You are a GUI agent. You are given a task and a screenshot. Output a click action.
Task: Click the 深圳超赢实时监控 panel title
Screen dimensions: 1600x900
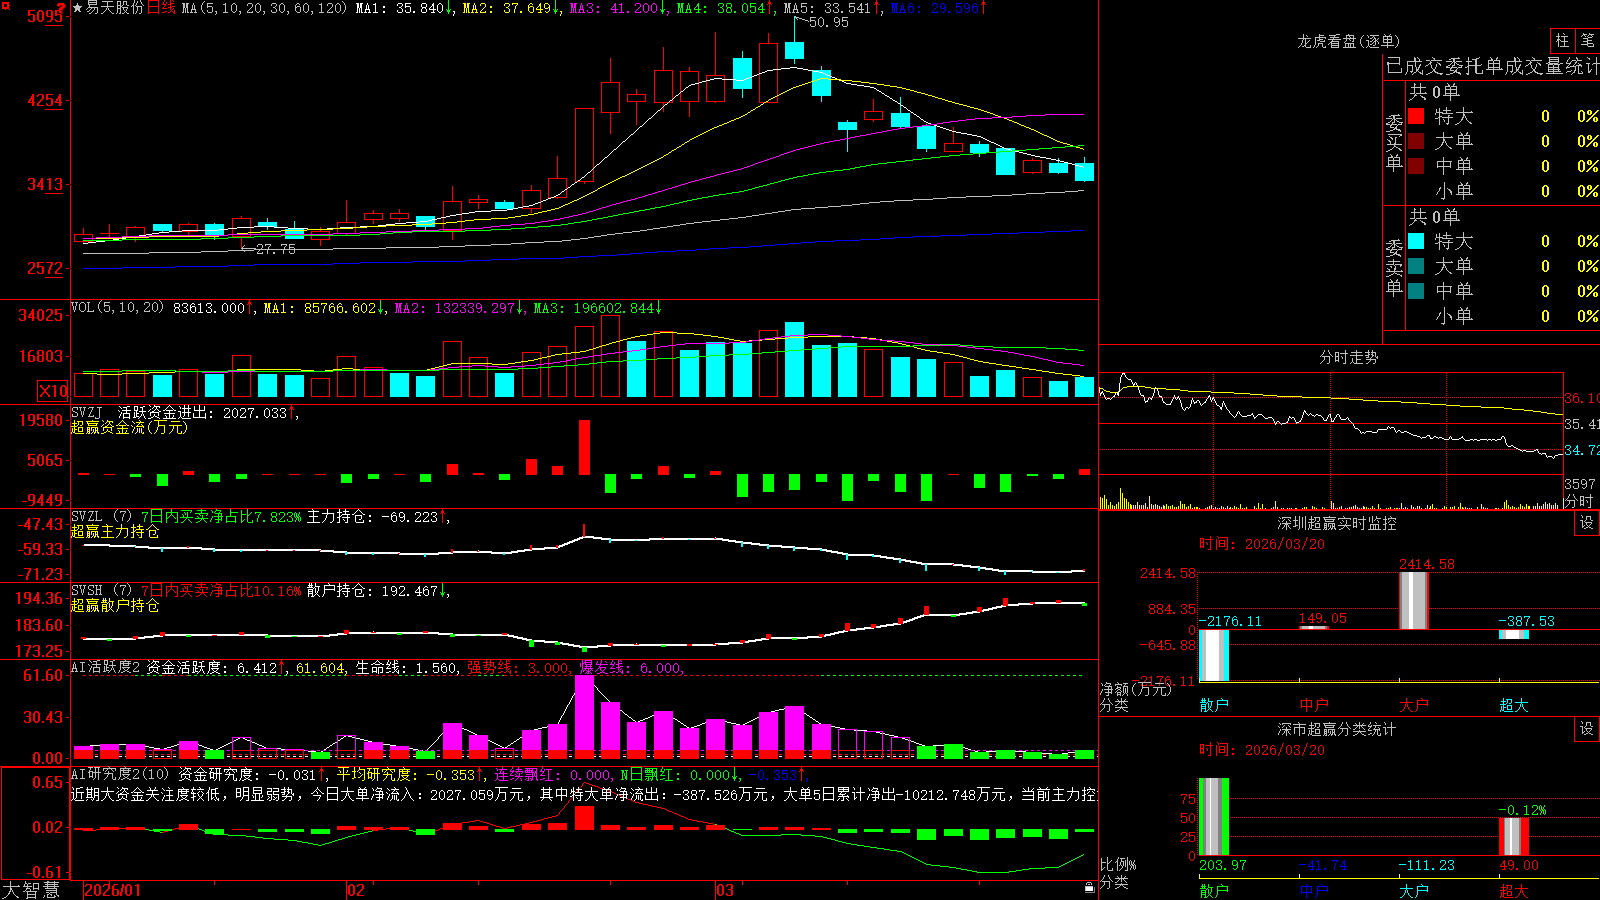coord(1336,523)
